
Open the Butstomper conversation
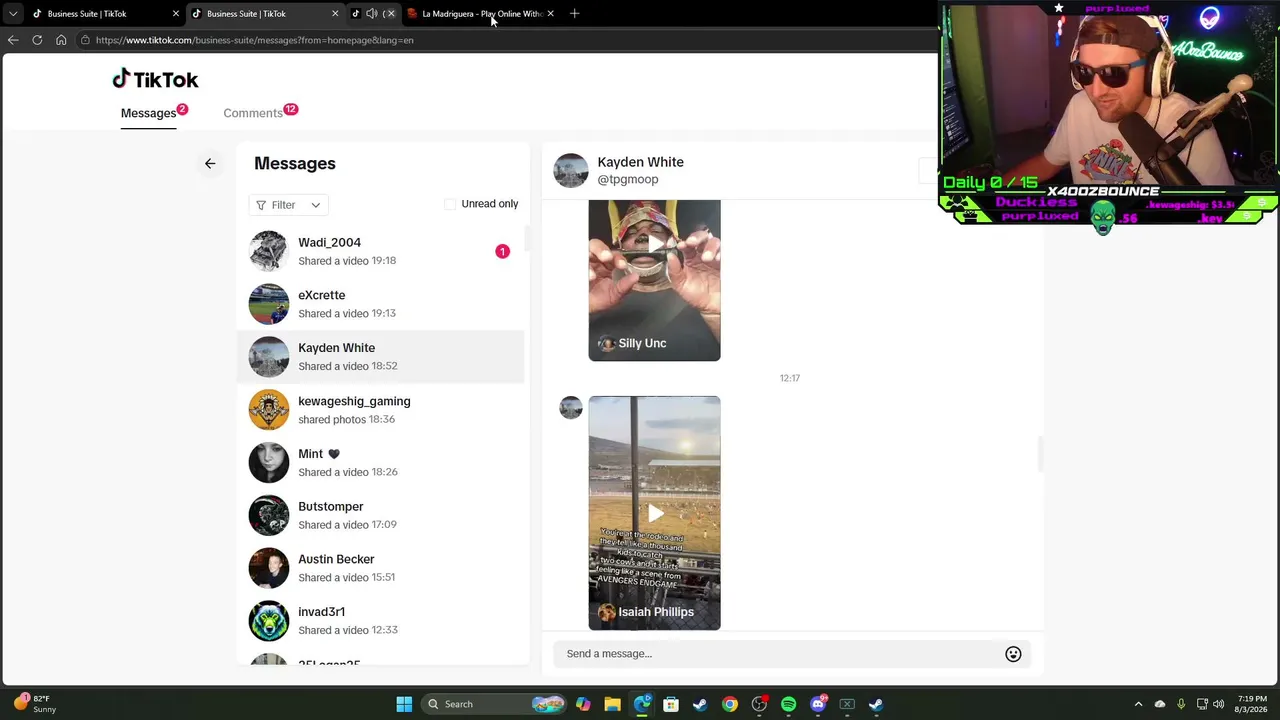click(x=381, y=515)
